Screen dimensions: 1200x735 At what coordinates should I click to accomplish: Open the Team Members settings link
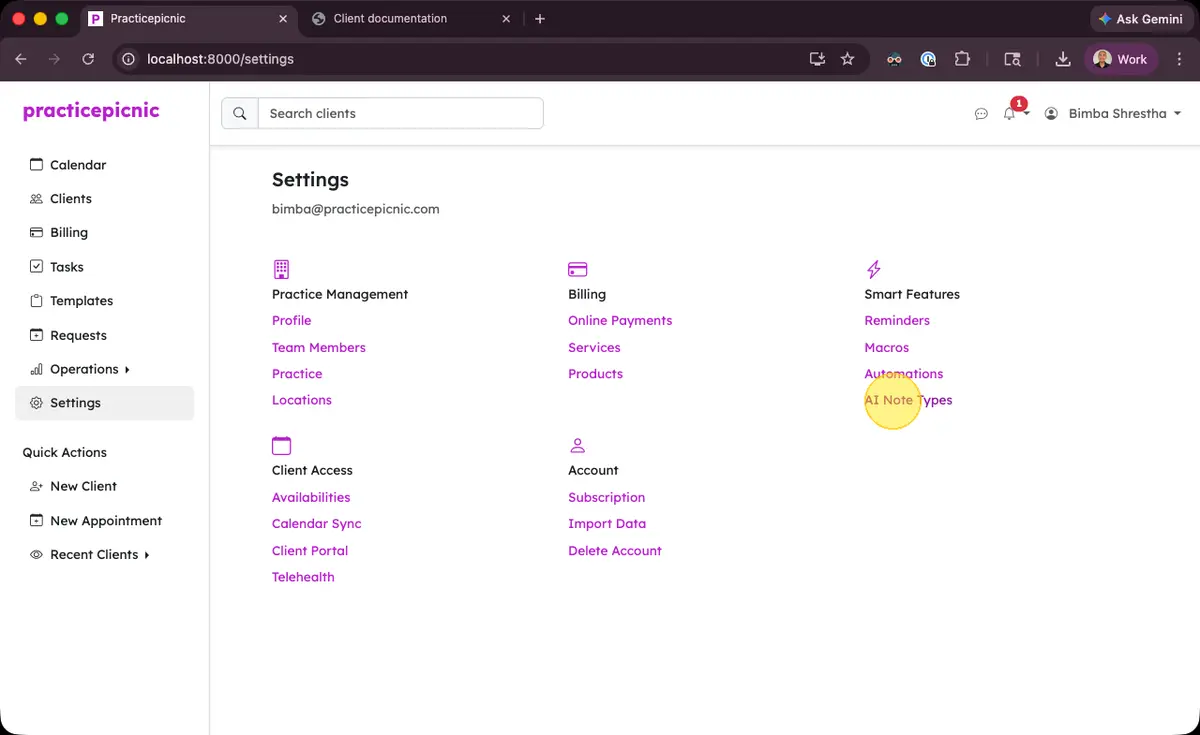[x=319, y=347]
